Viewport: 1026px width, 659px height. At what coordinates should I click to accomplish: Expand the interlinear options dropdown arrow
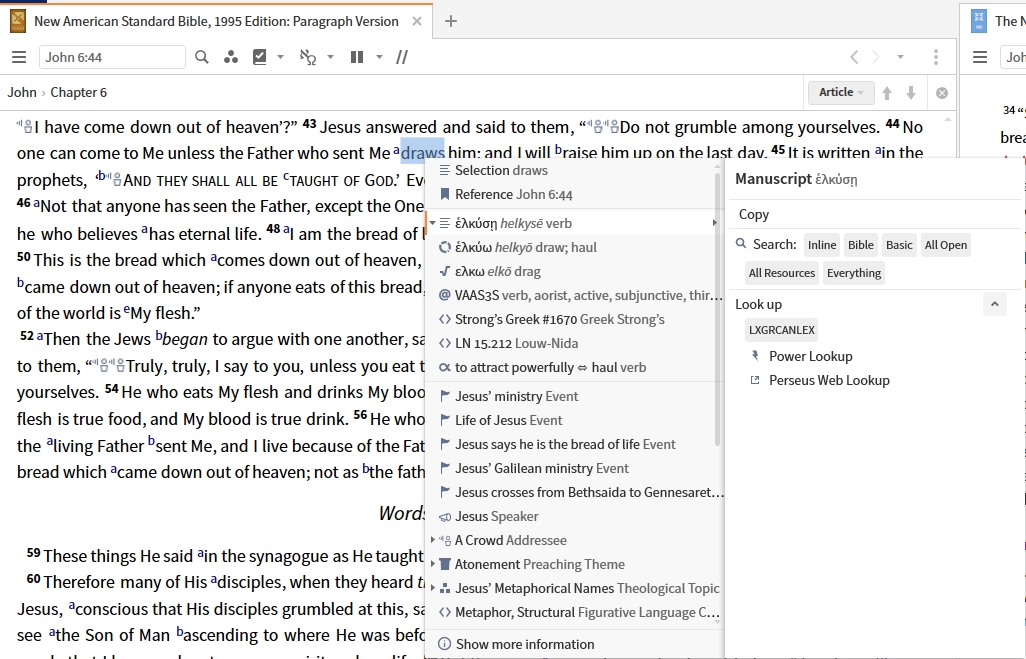[330, 58]
